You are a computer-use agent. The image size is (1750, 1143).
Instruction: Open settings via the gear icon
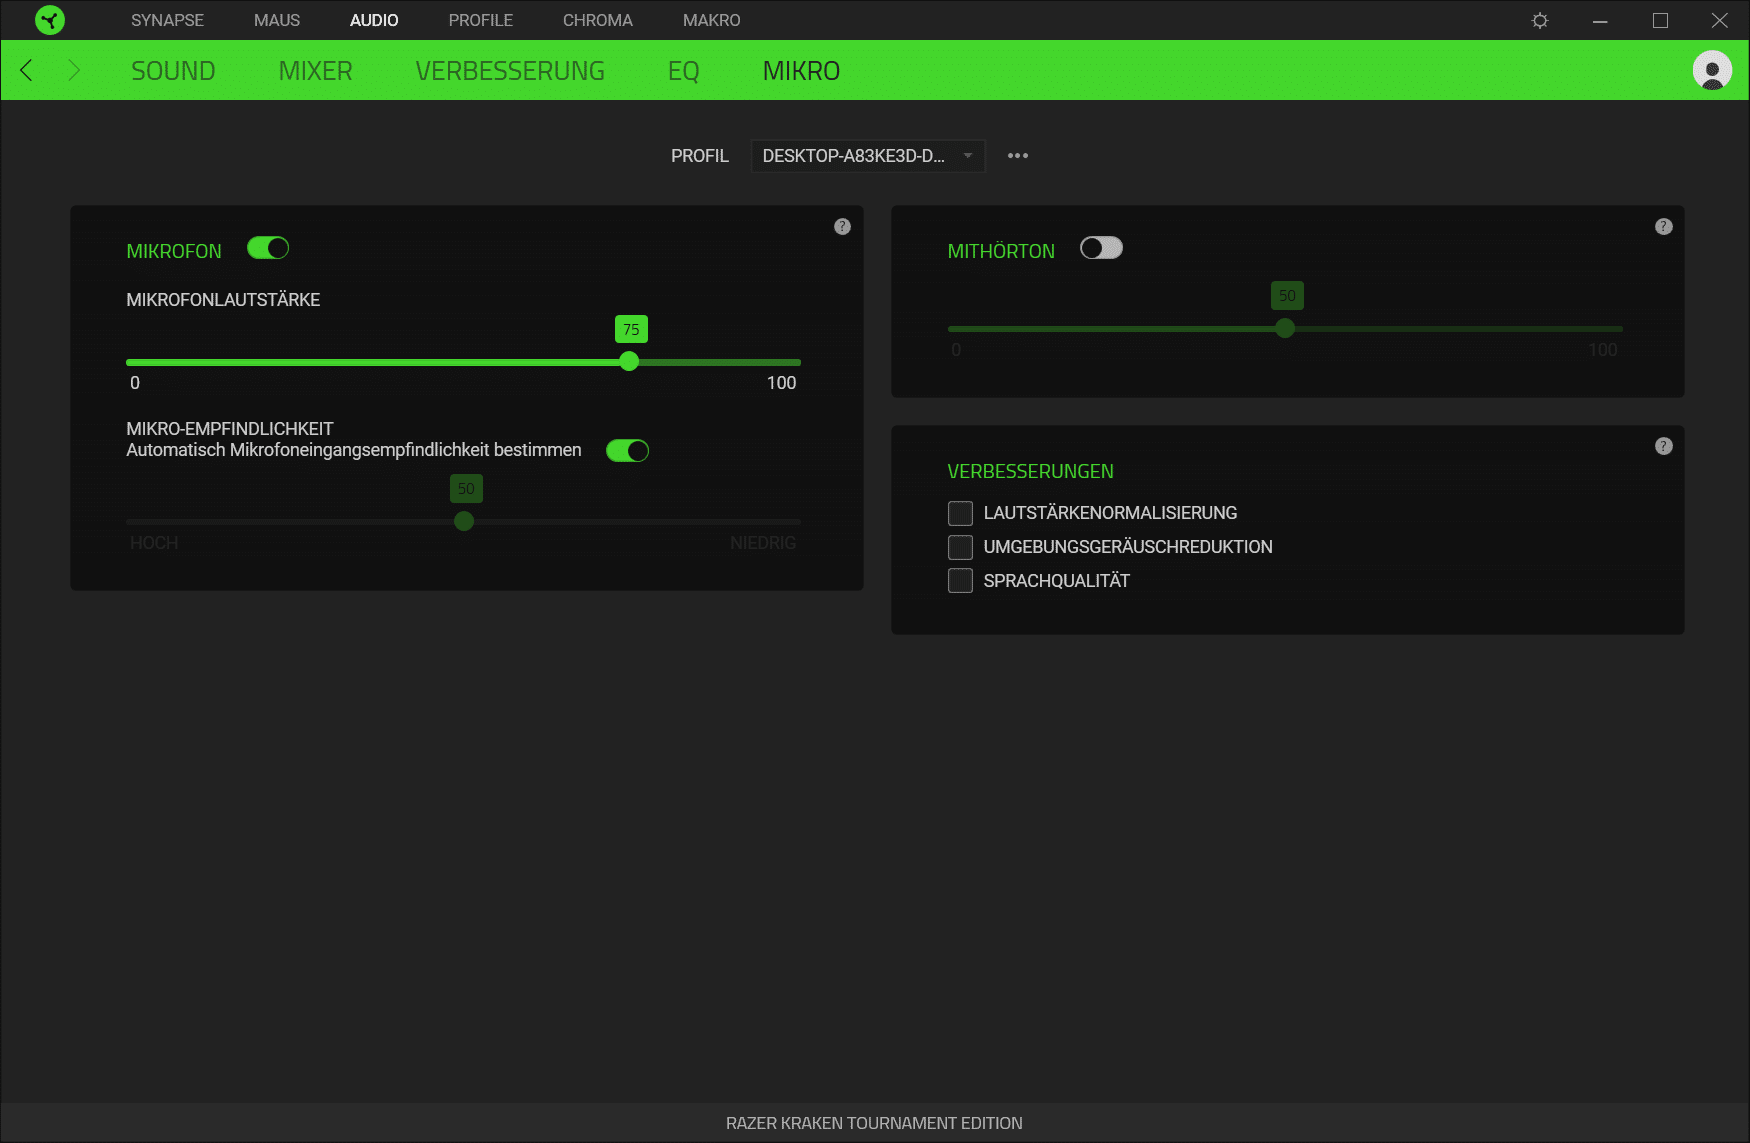(1540, 21)
